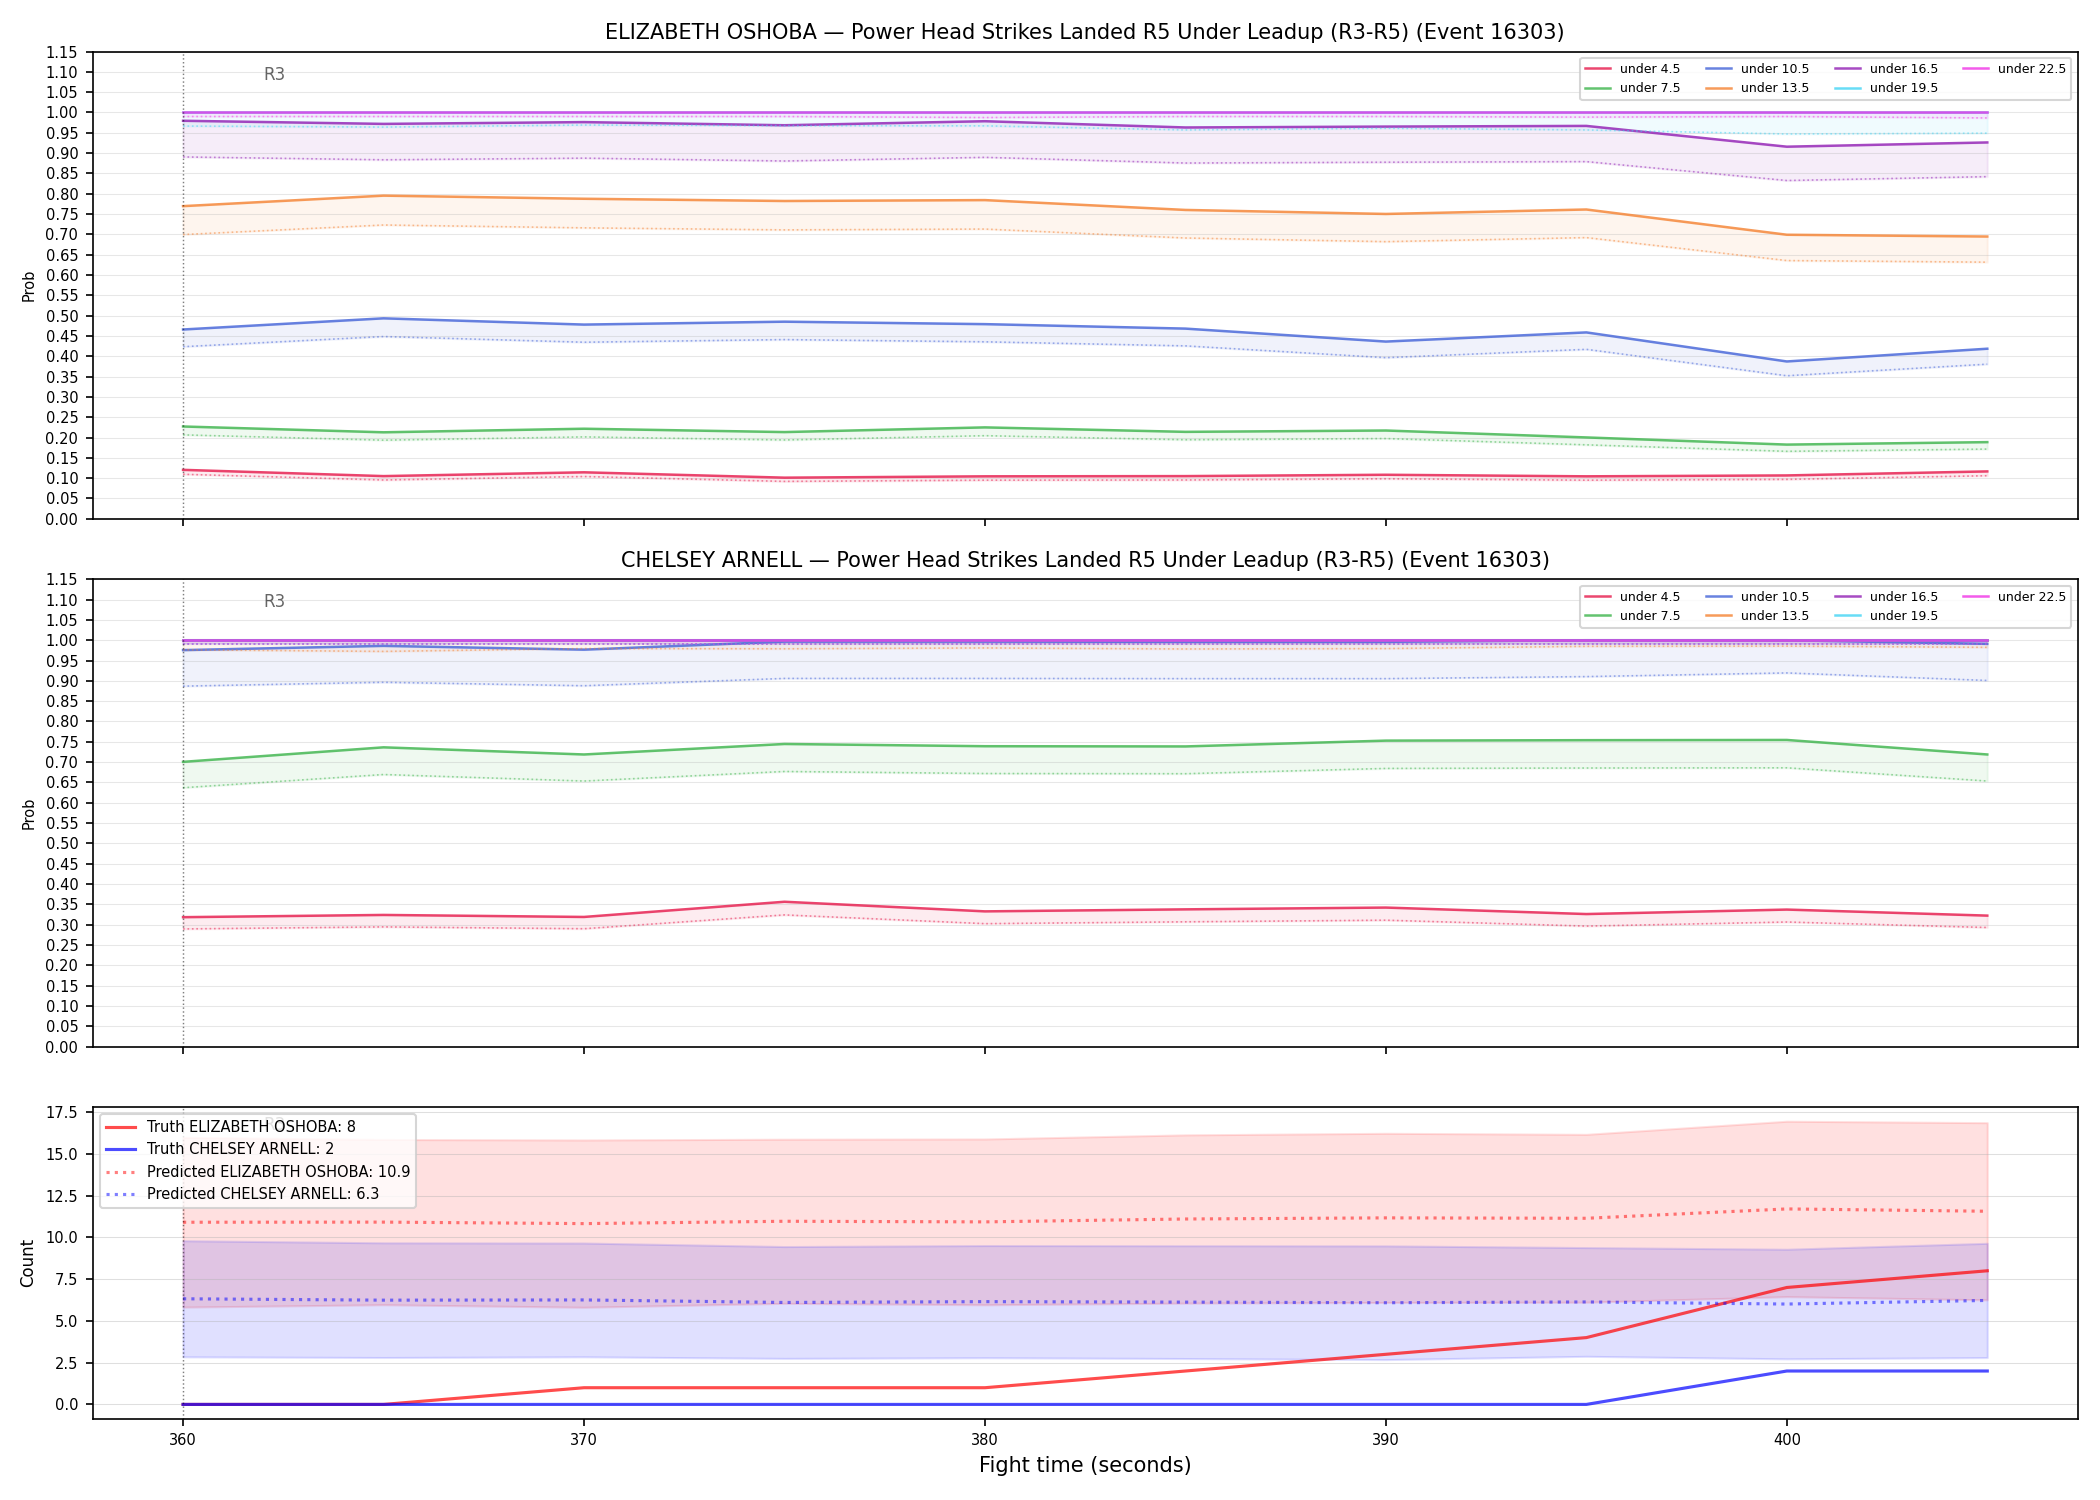The width and height of the screenshot is (2100, 1500).
Task: Click the CHELSEY ARNELL chart title
Action: [x=1084, y=560]
